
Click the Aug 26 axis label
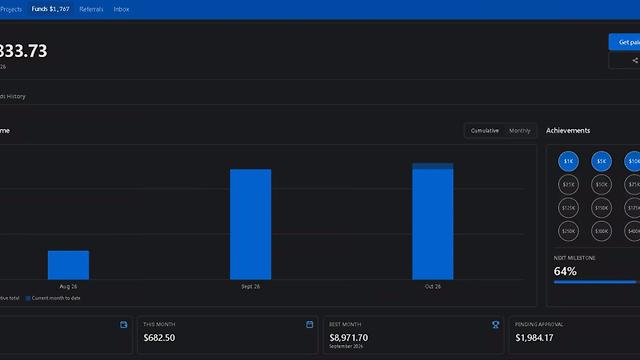point(68,287)
